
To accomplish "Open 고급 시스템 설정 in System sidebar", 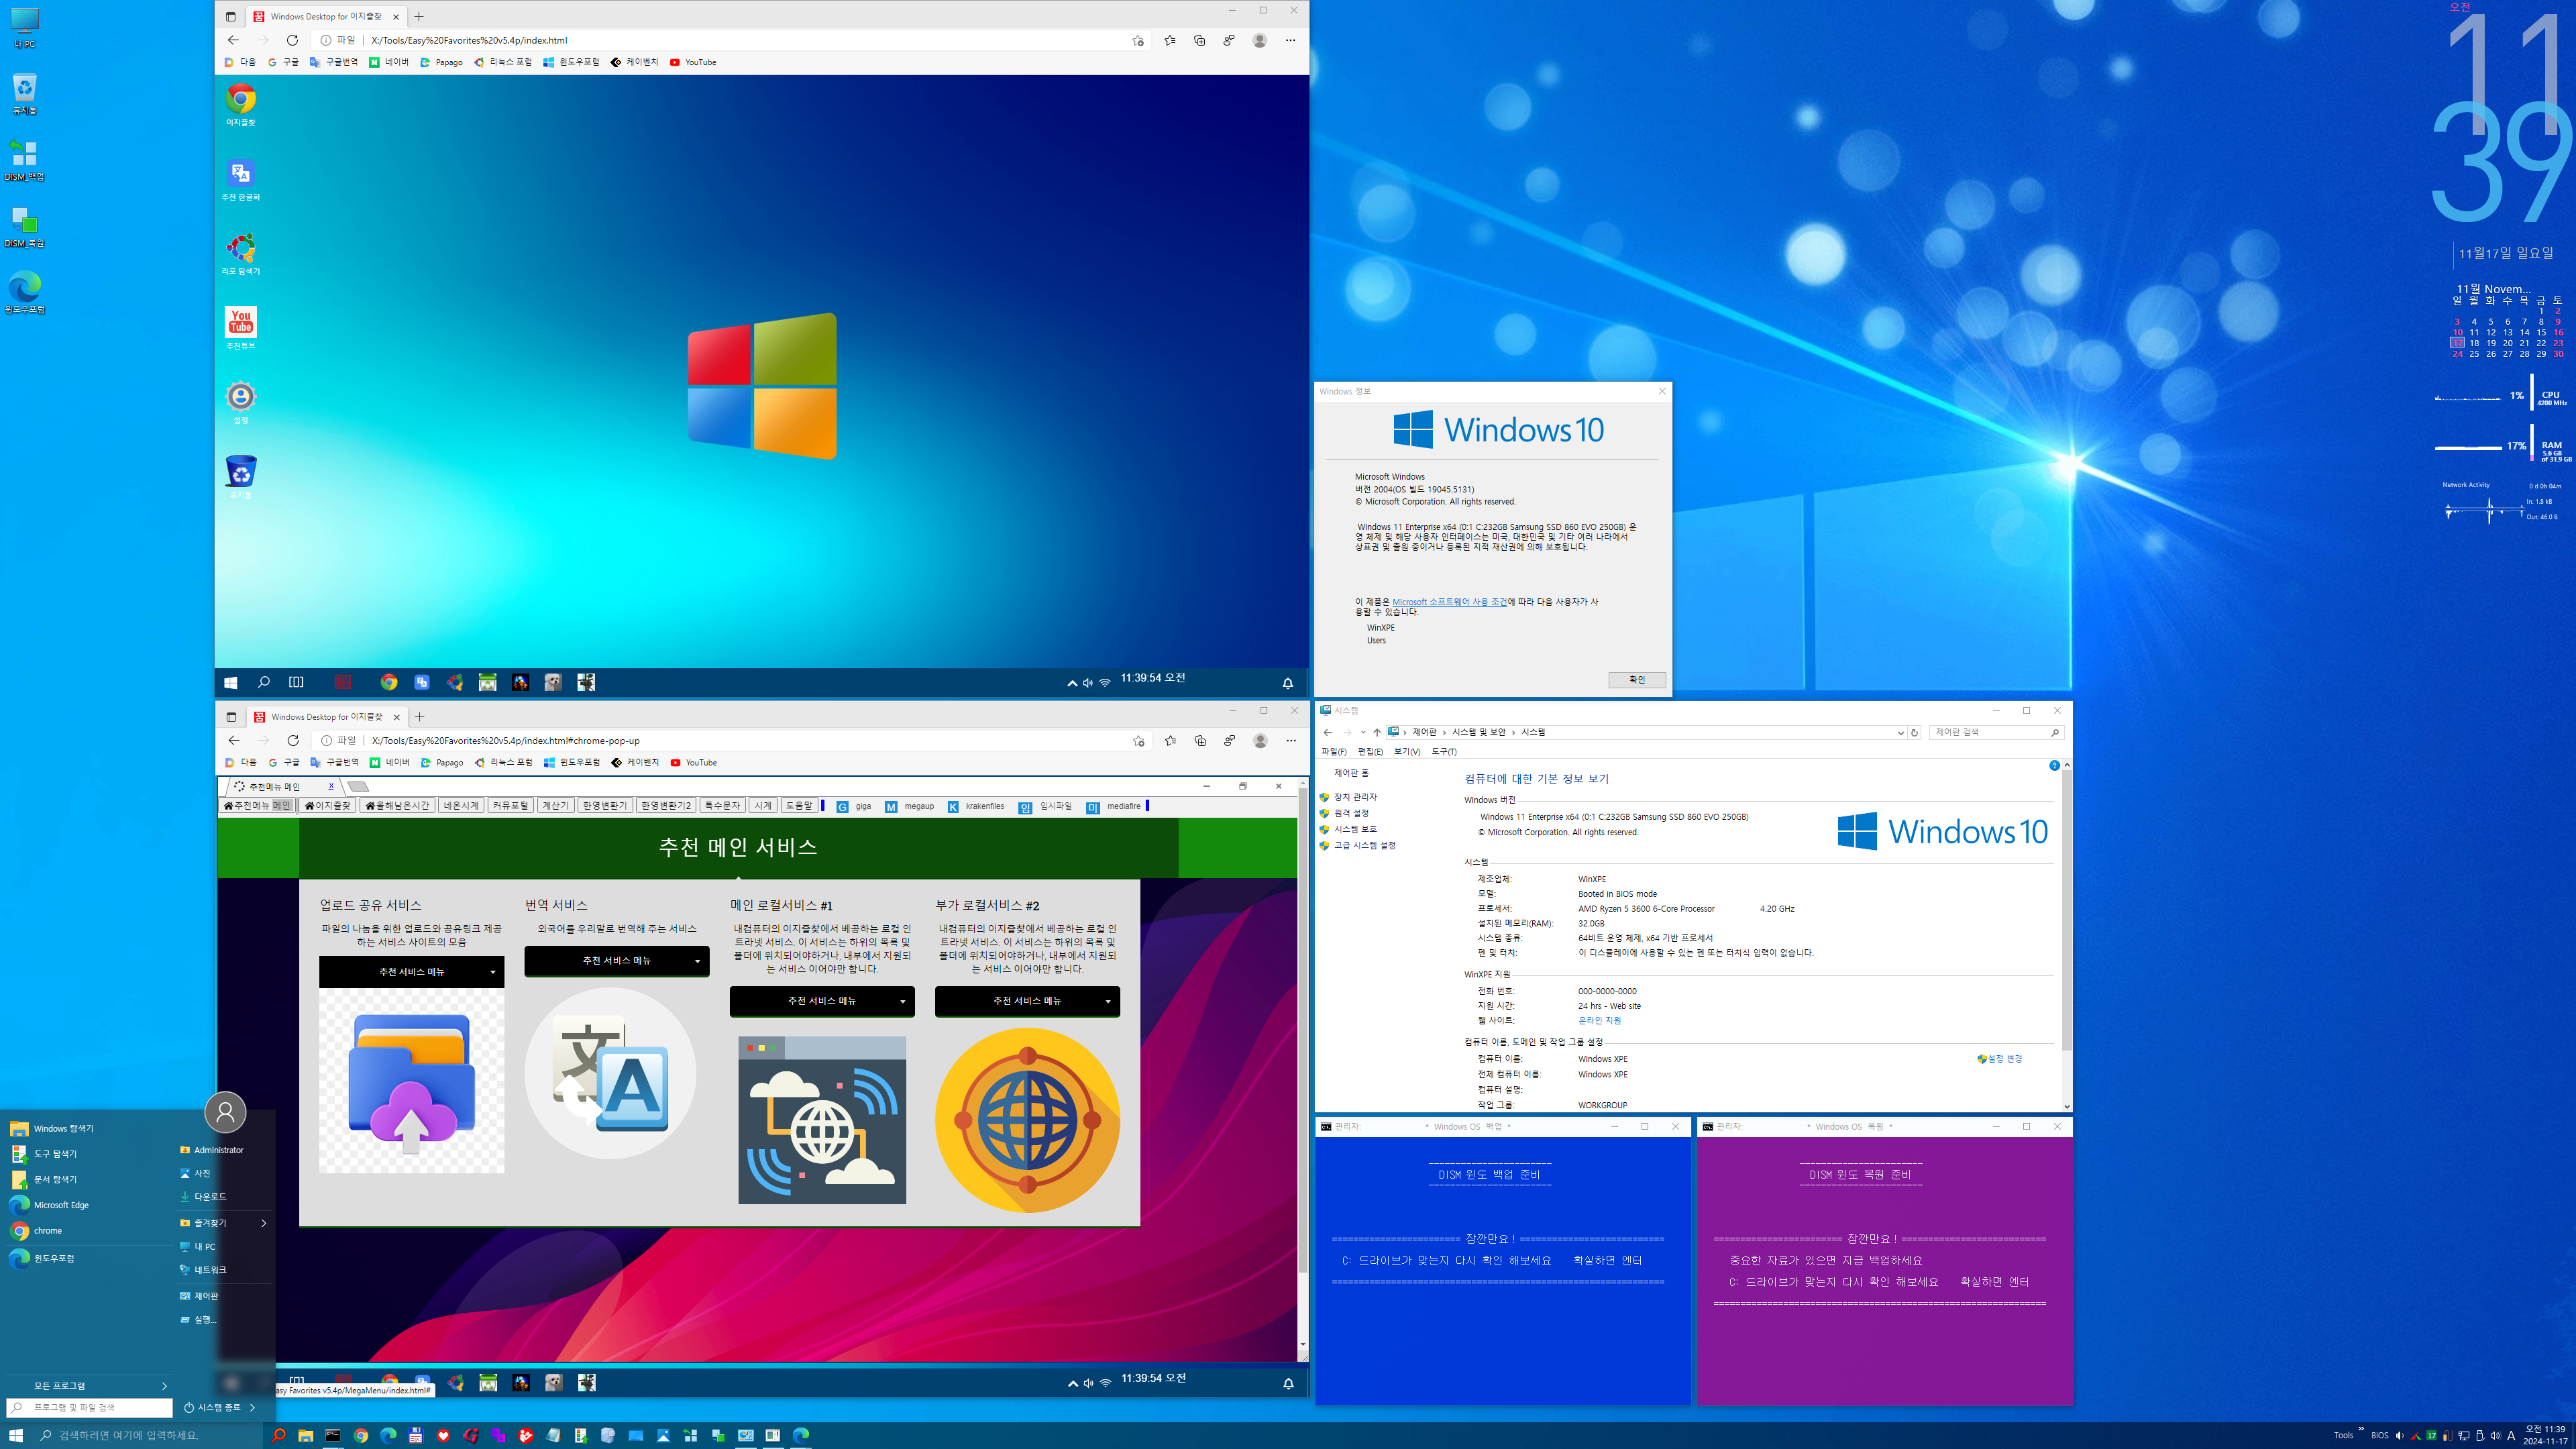I will coord(1364,846).
